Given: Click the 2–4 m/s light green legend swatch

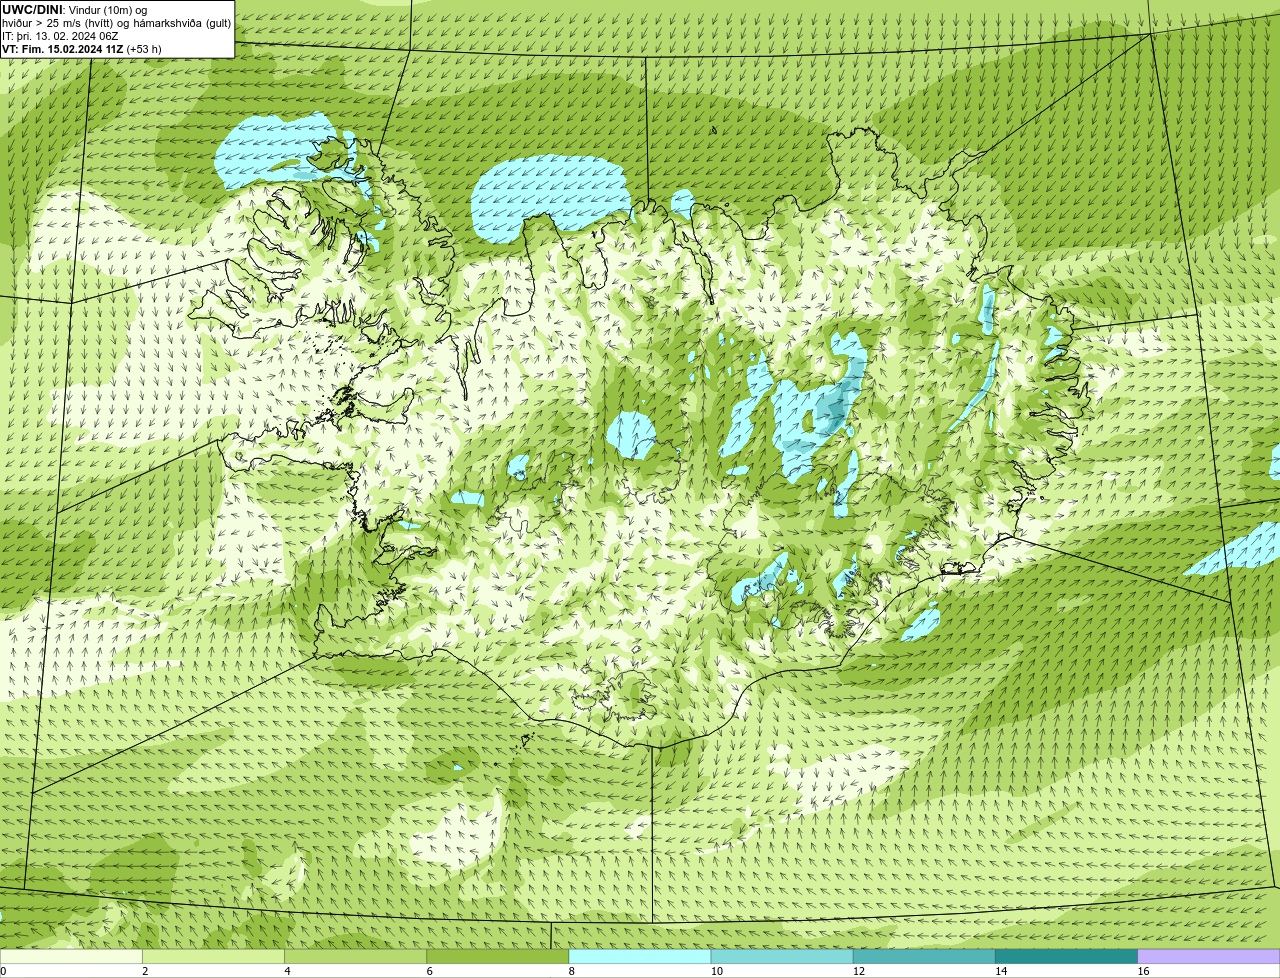Looking at the screenshot, I should pos(213,957).
